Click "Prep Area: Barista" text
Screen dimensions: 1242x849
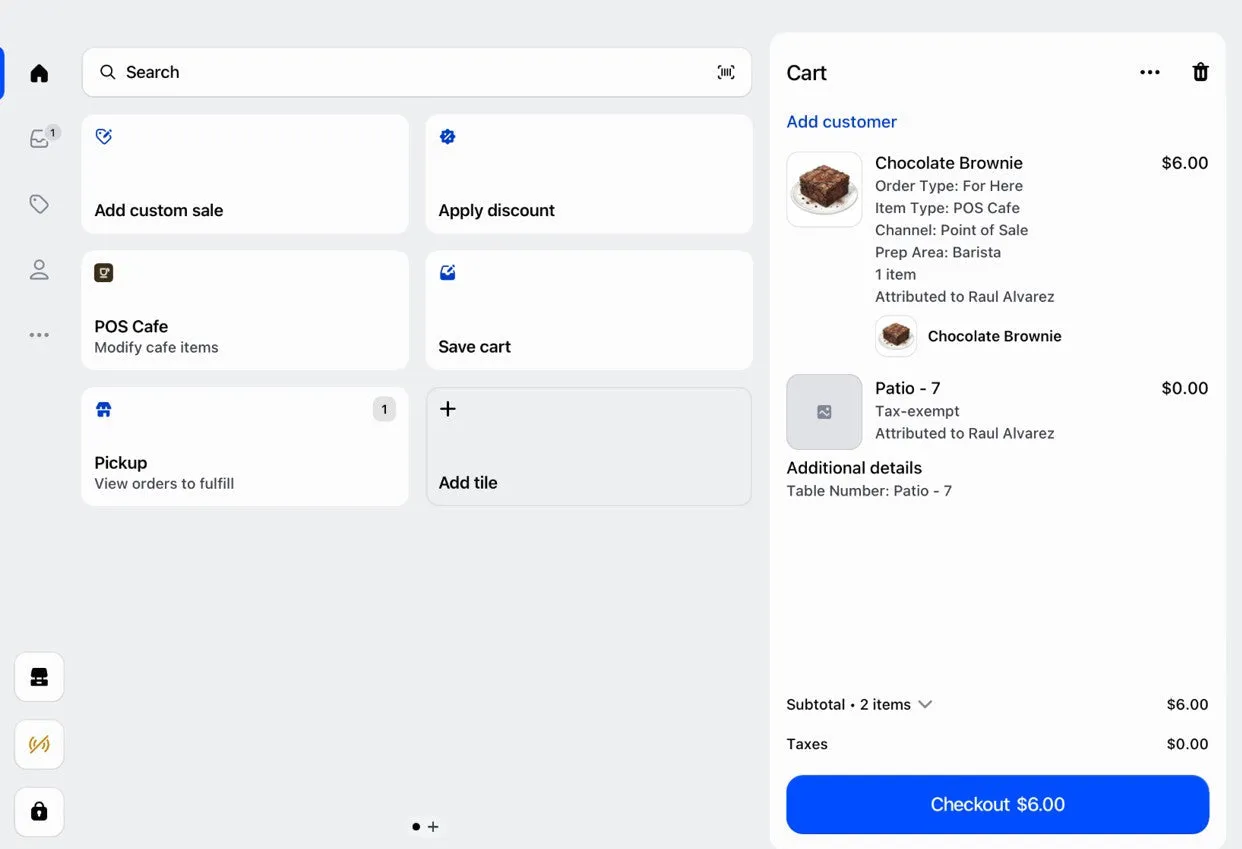938,252
